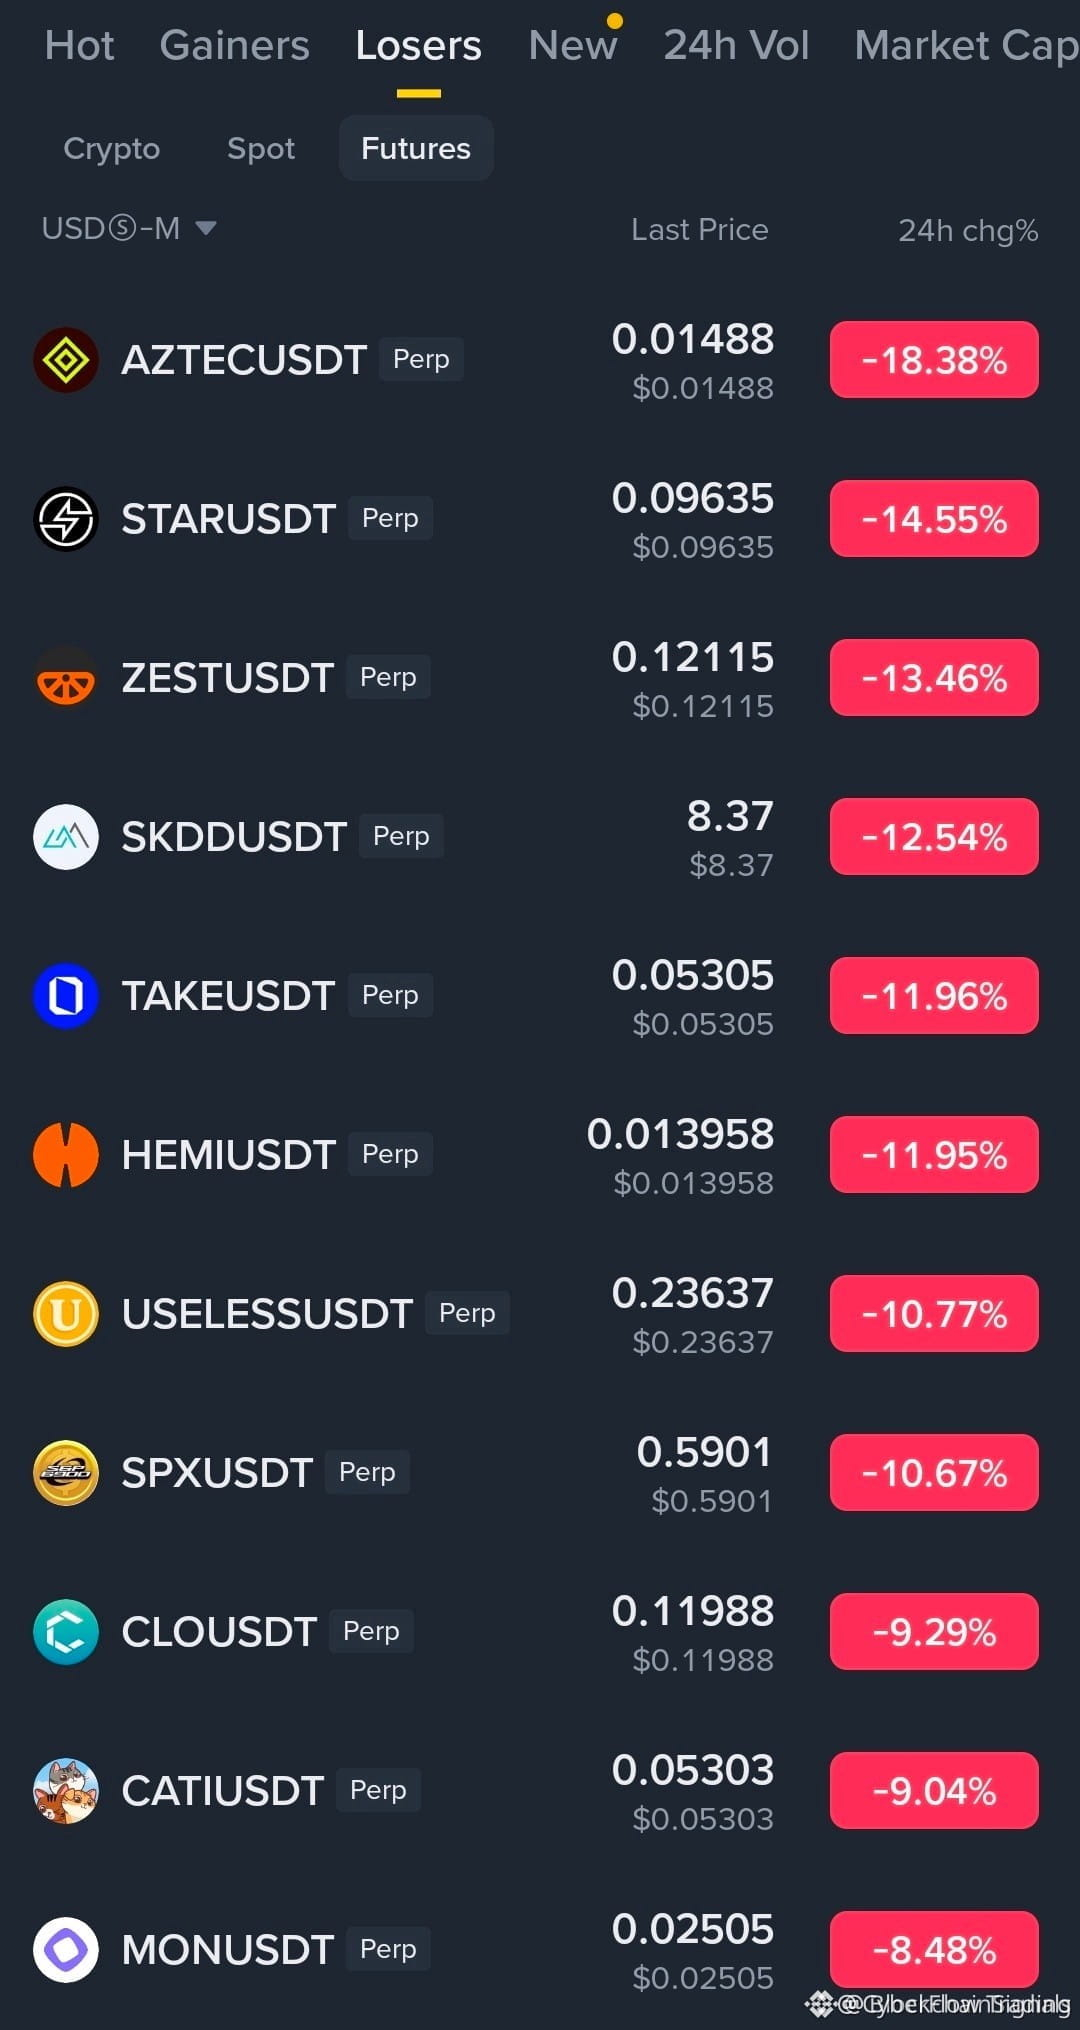Tap the ZESTUSDT orange slice icon

[66, 678]
